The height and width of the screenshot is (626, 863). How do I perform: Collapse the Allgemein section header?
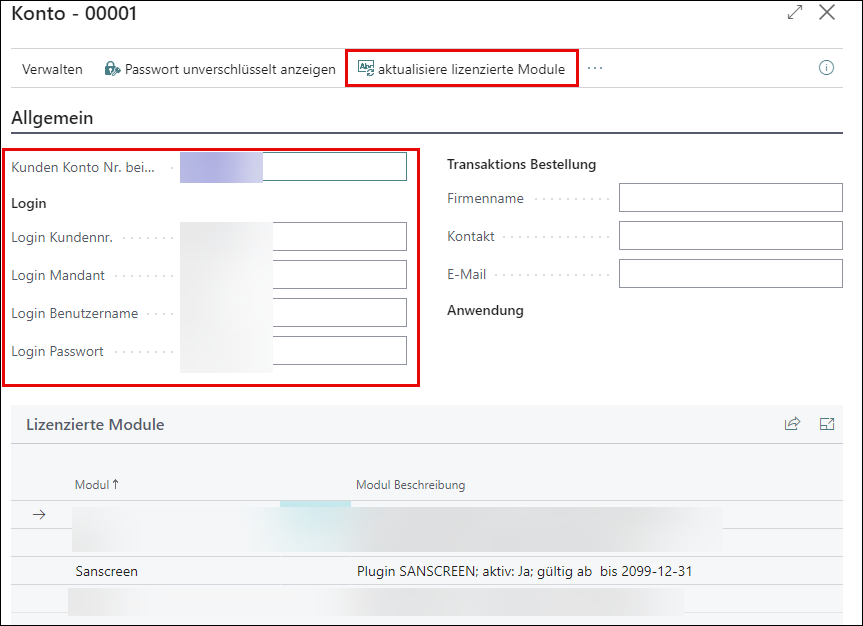(x=52, y=118)
